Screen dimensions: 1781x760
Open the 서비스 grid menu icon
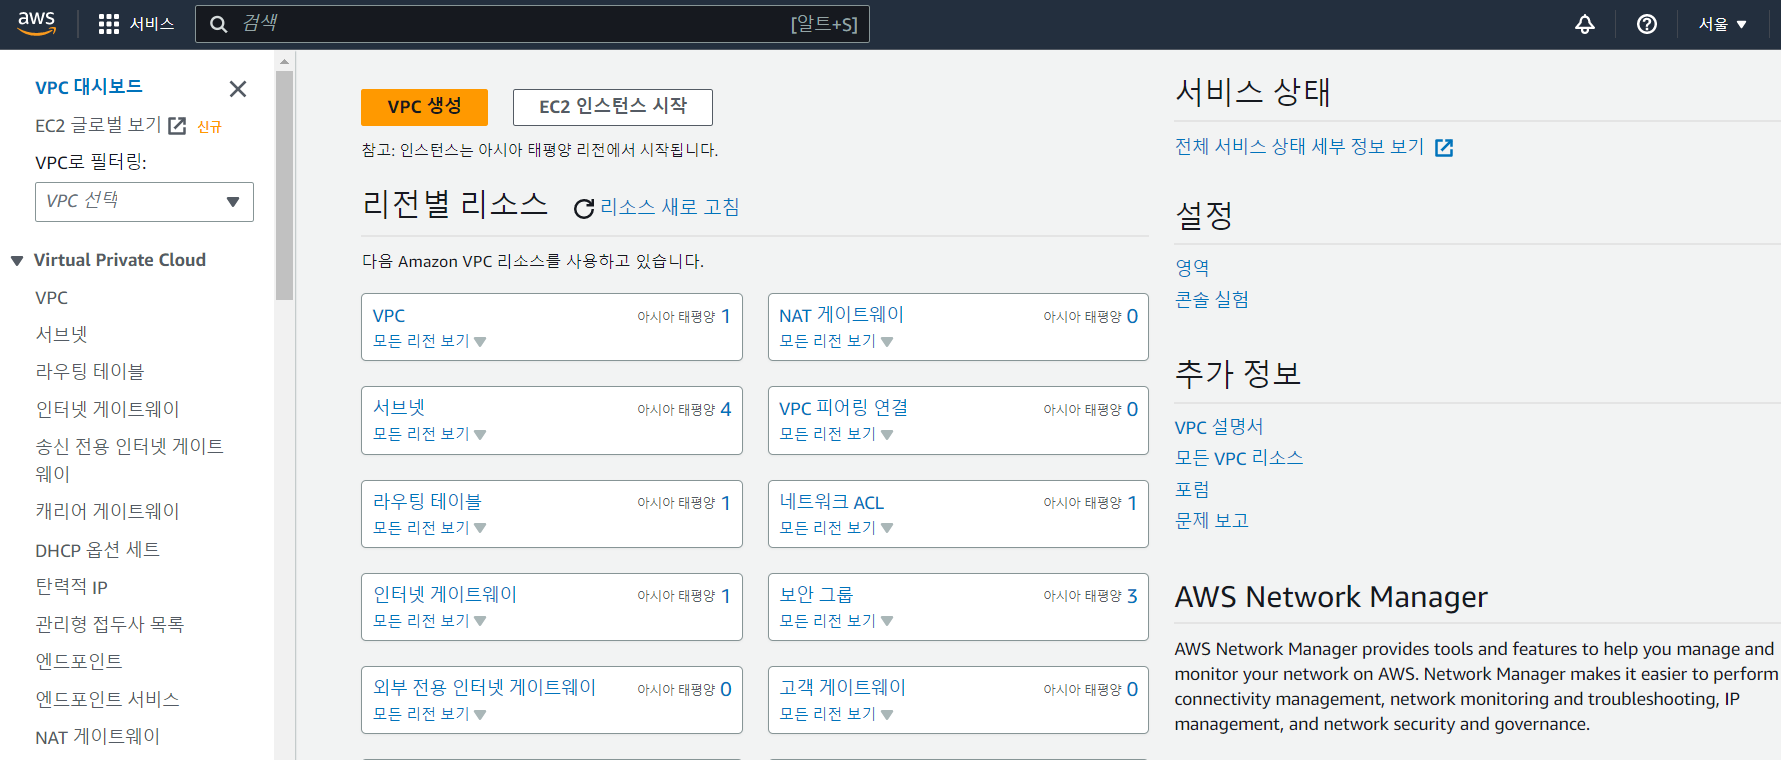tap(109, 24)
